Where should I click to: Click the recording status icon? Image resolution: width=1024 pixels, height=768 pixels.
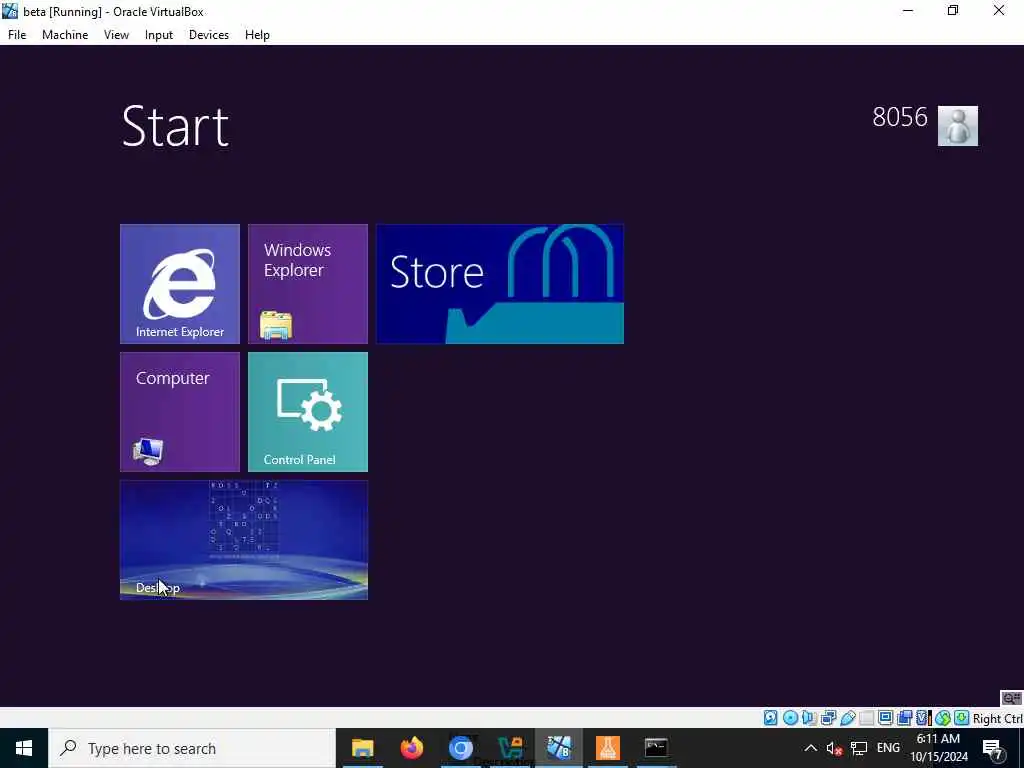[x=904, y=718]
